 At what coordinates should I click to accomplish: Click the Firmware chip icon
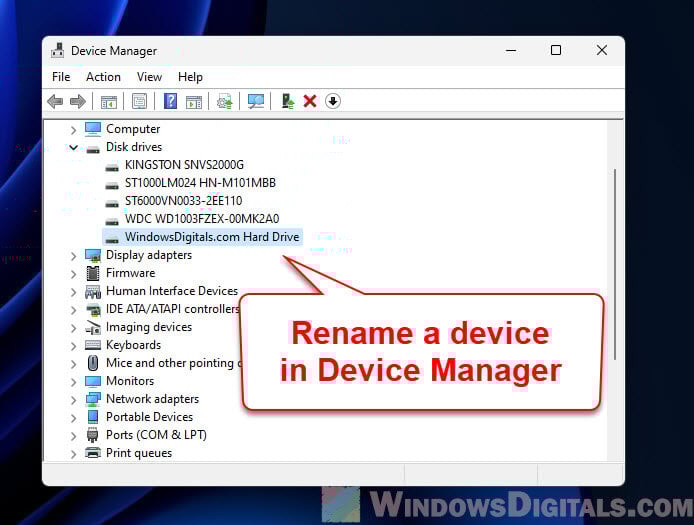(x=93, y=273)
